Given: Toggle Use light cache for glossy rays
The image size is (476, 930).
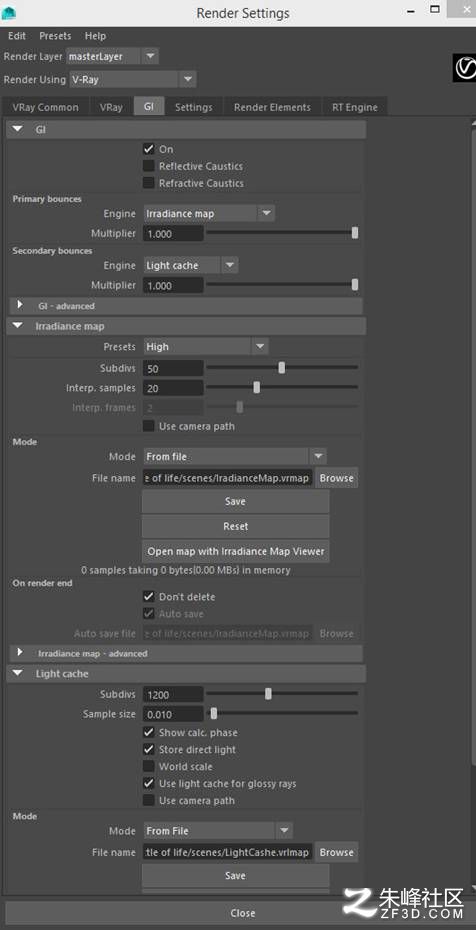Looking at the screenshot, I should click(149, 784).
